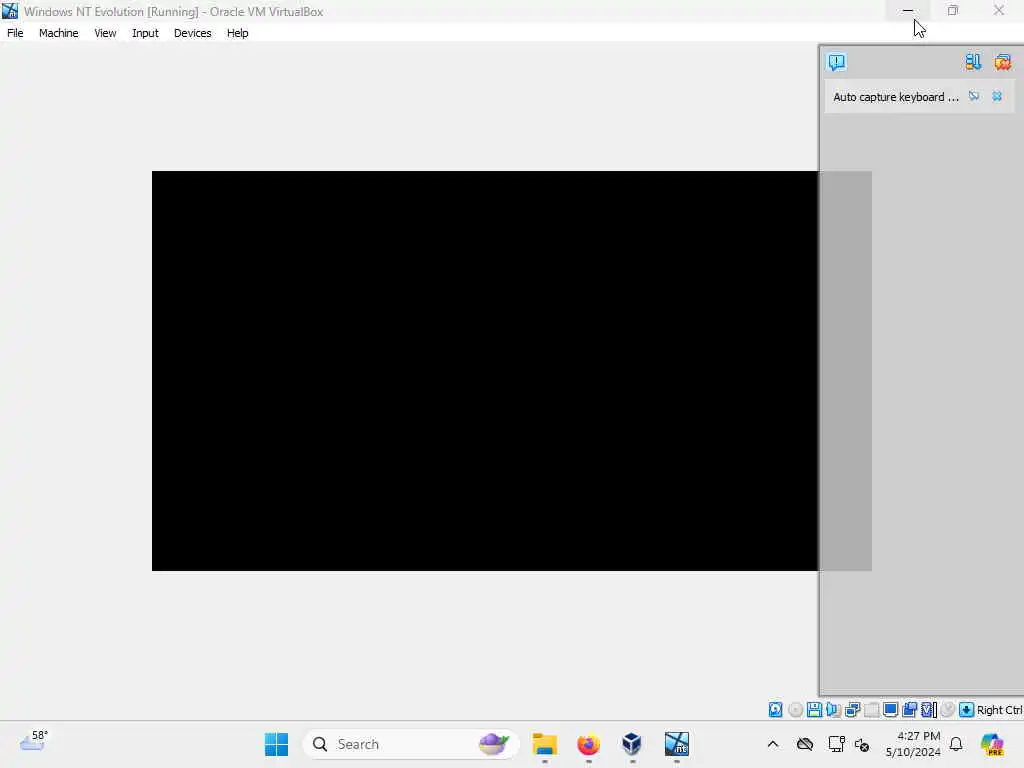Image resolution: width=1024 pixels, height=768 pixels.
Task: Click the floppy disk status indicator
Action: tap(814, 709)
